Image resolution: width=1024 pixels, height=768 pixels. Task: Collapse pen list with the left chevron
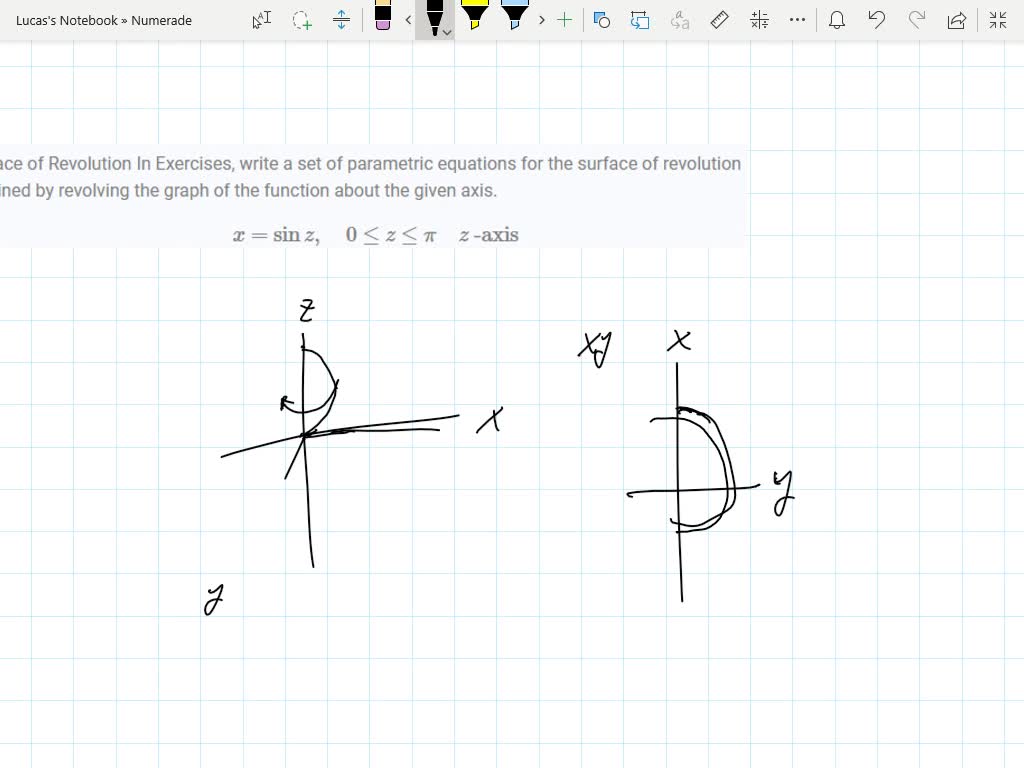[x=408, y=20]
